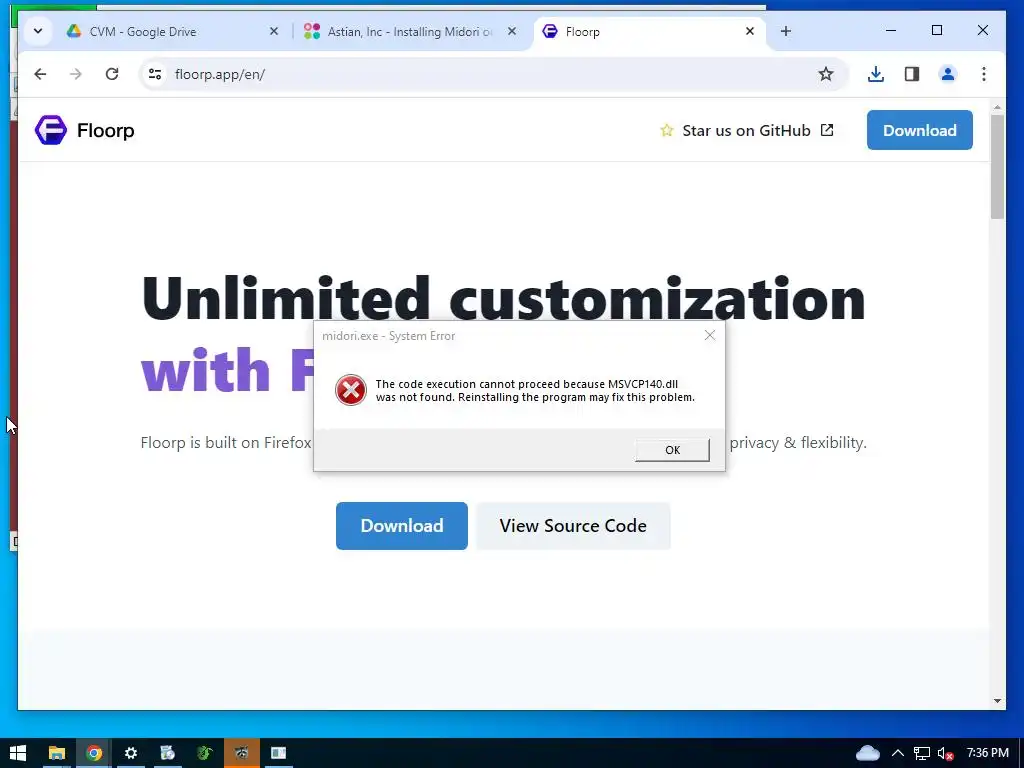Screen dimensions: 1024x768
Task: Open the Windows Start menu
Action: [x=18, y=753]
